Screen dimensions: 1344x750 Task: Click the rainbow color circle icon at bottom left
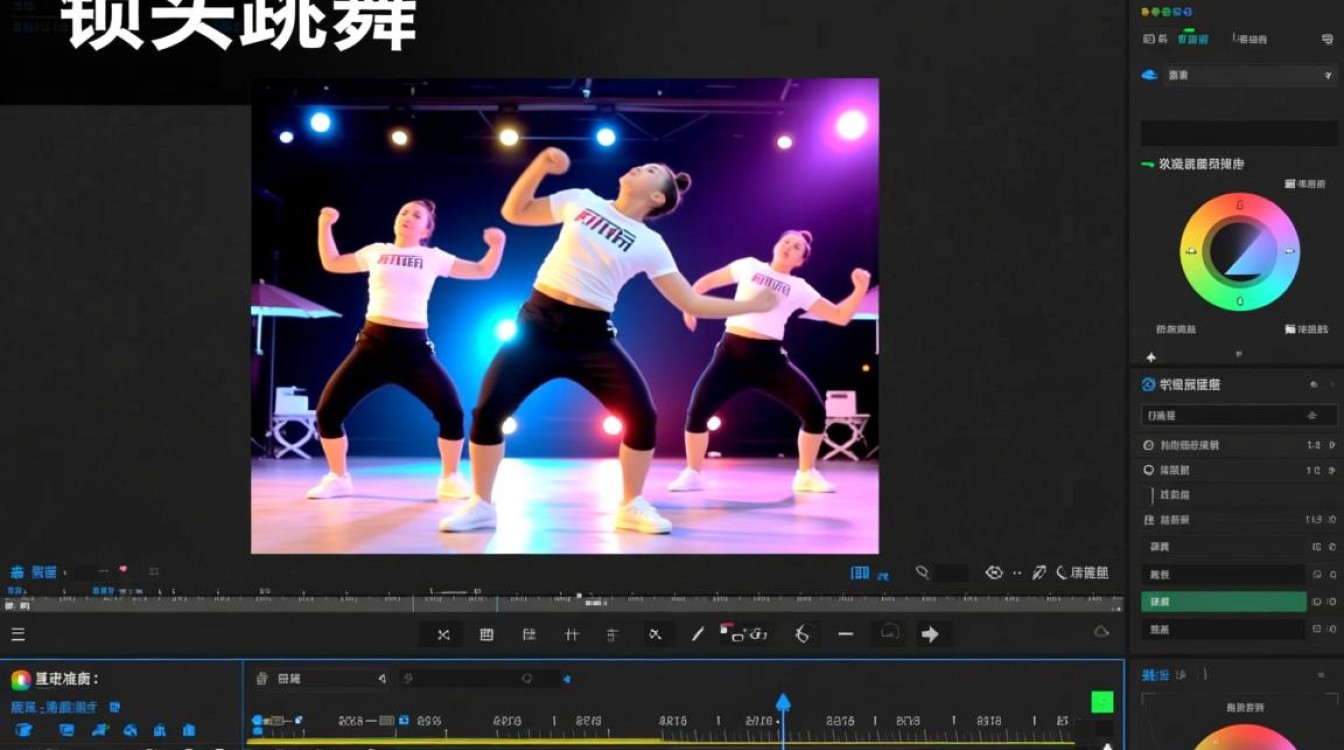click(x=20, y=680)
